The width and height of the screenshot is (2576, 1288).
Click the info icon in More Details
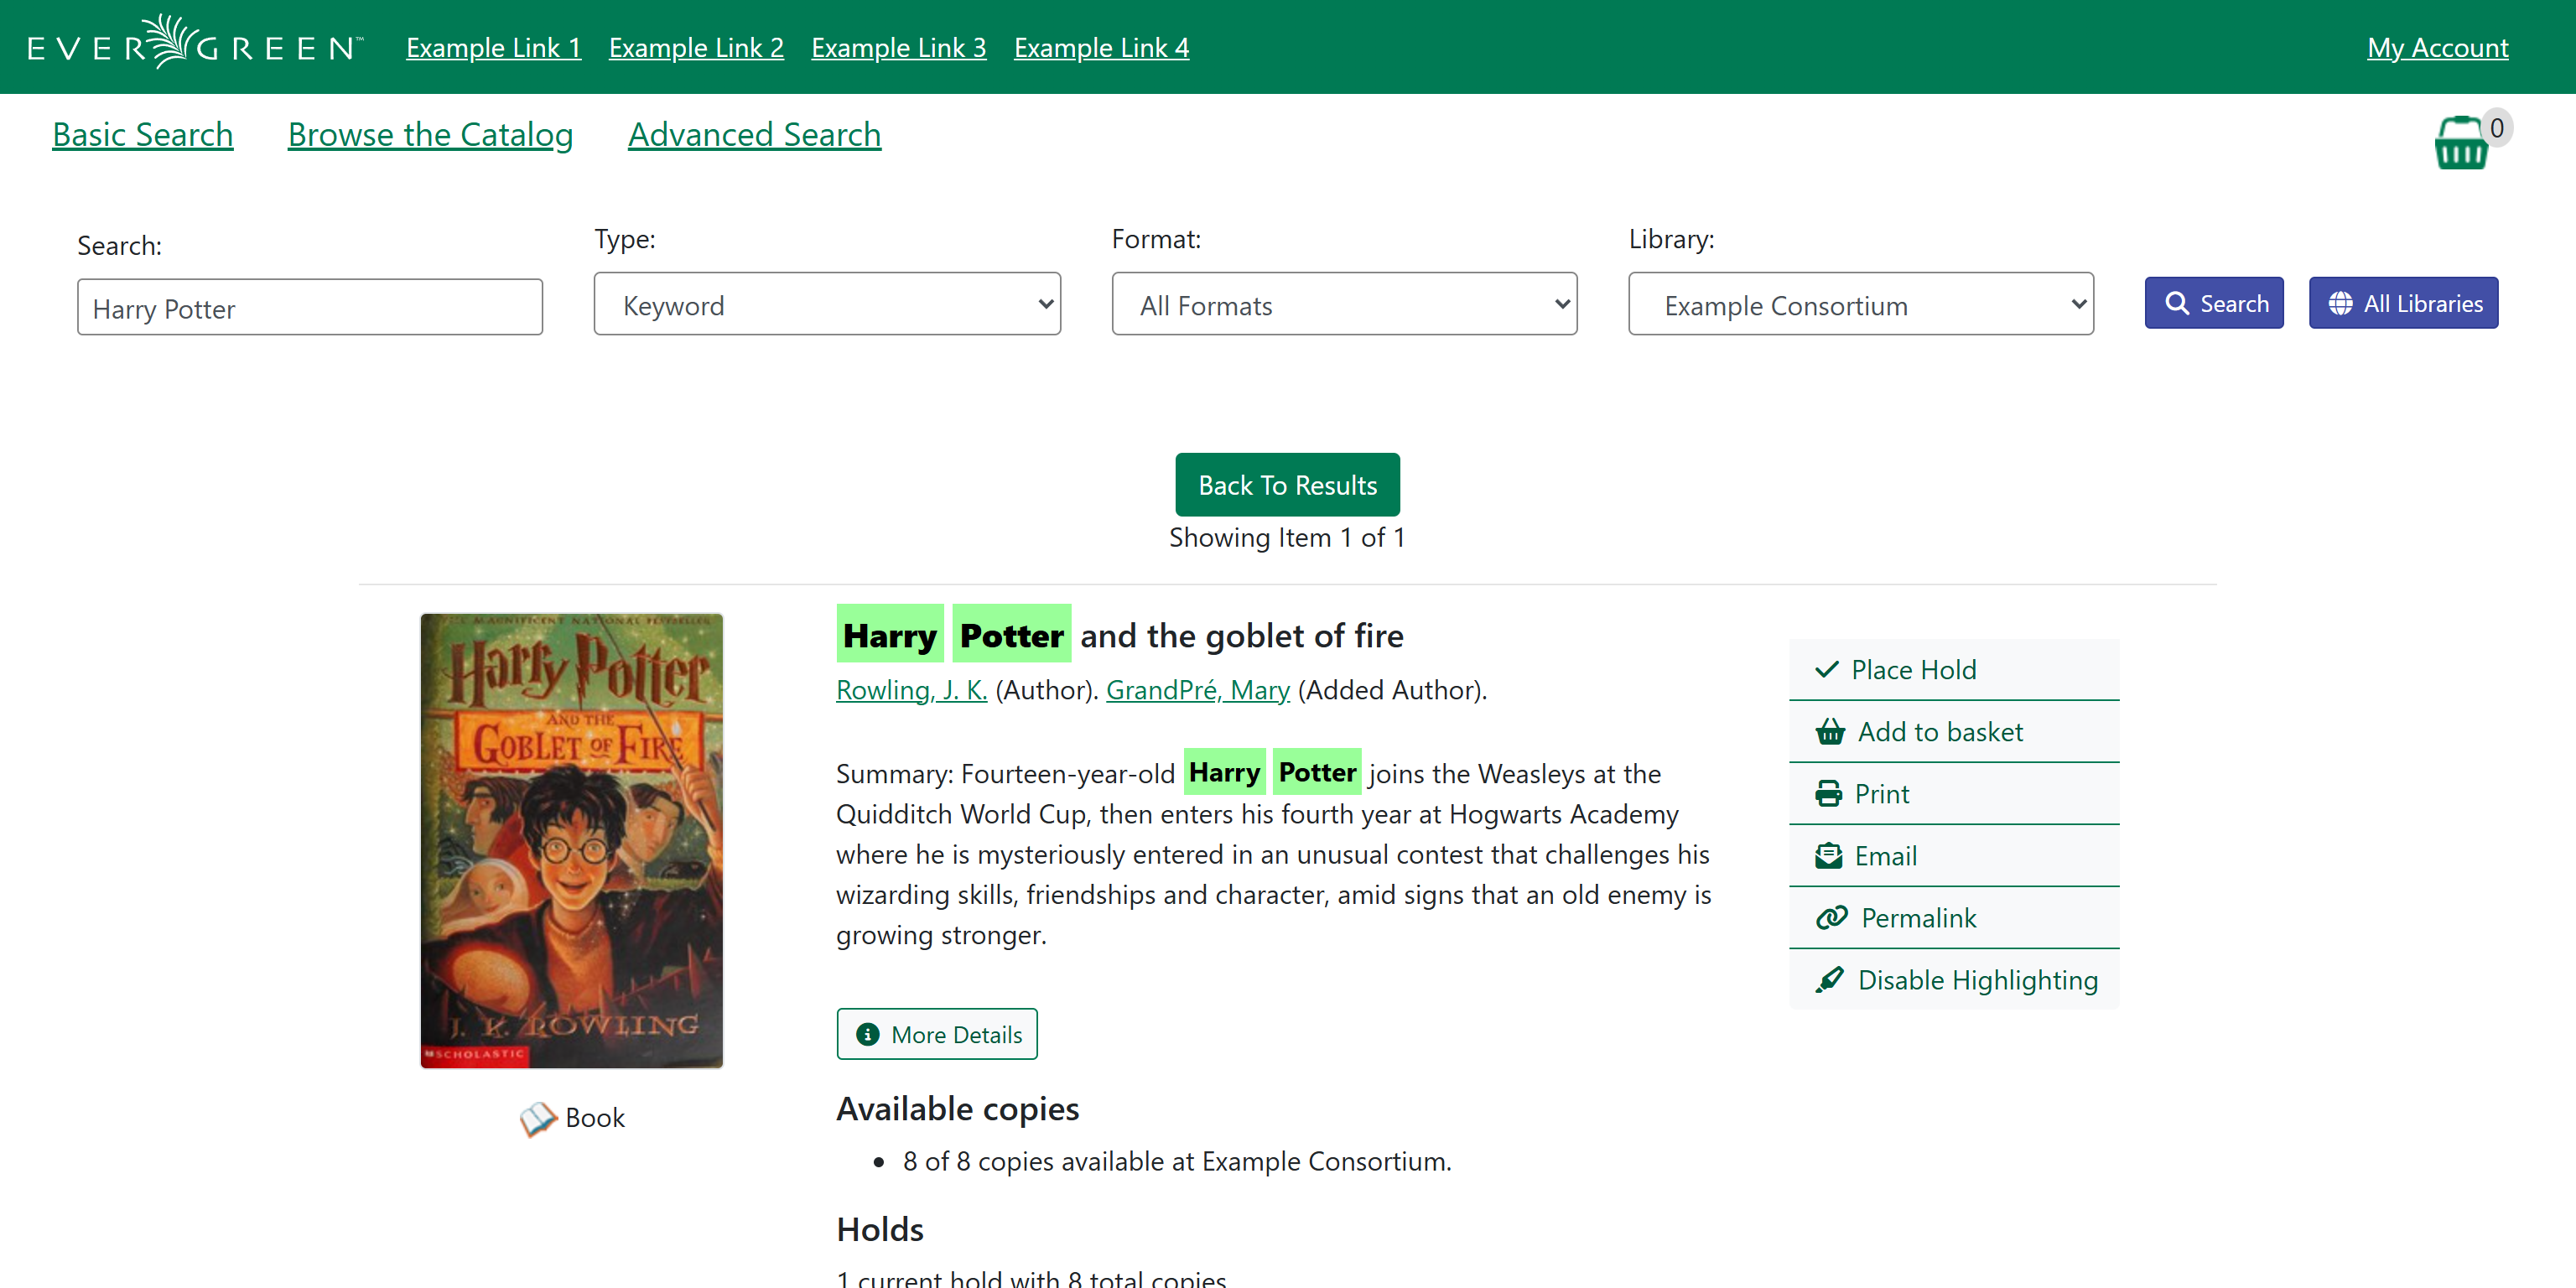(x=867, y=1034)
